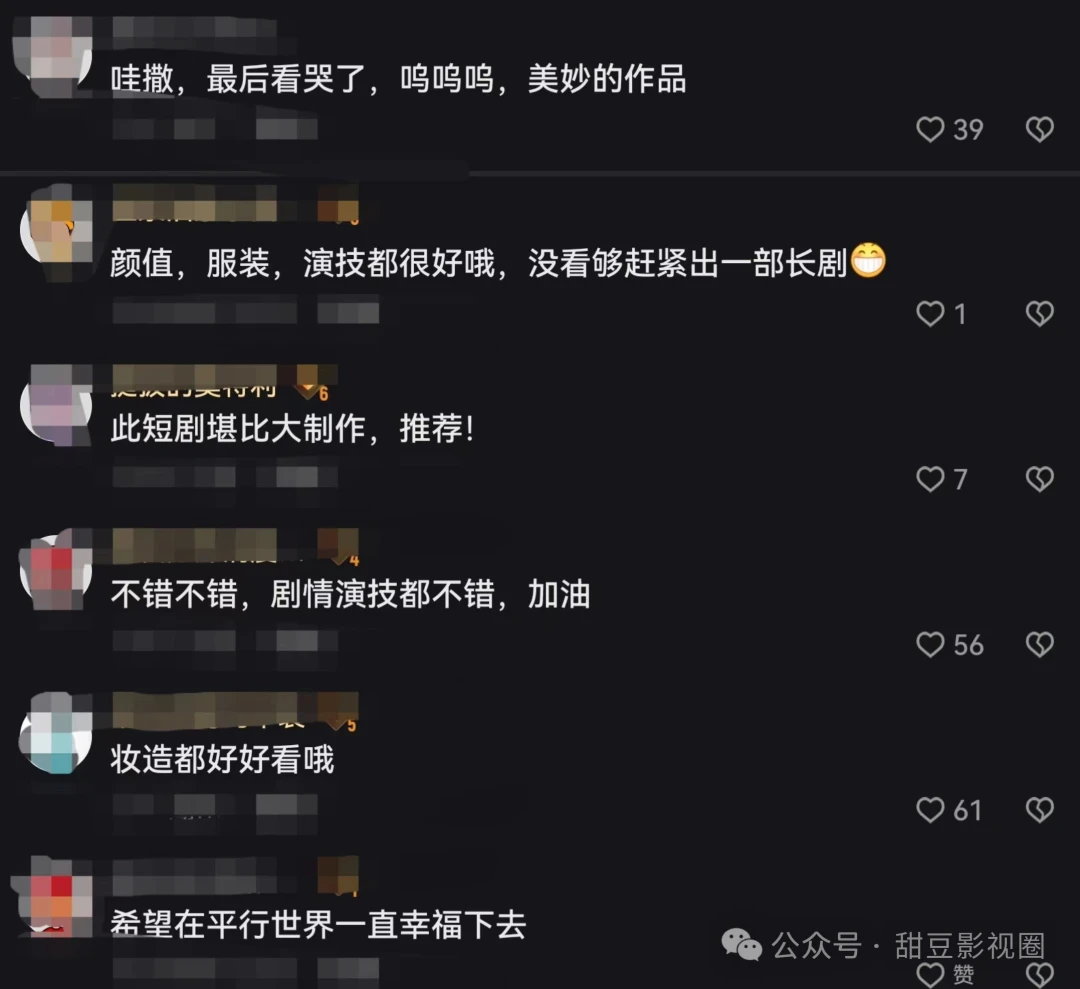
Task: Open avatar beside 不错不错 comment
Action: pos(56,572)
